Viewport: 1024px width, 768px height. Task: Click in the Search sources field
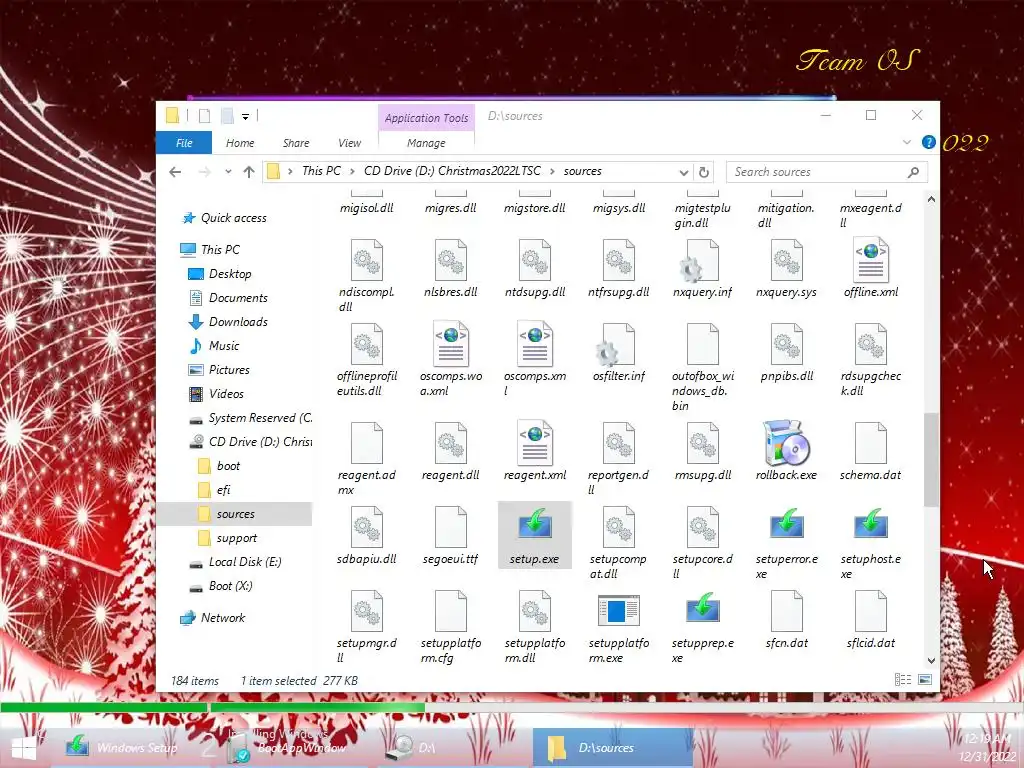click(x=827, y=172)
